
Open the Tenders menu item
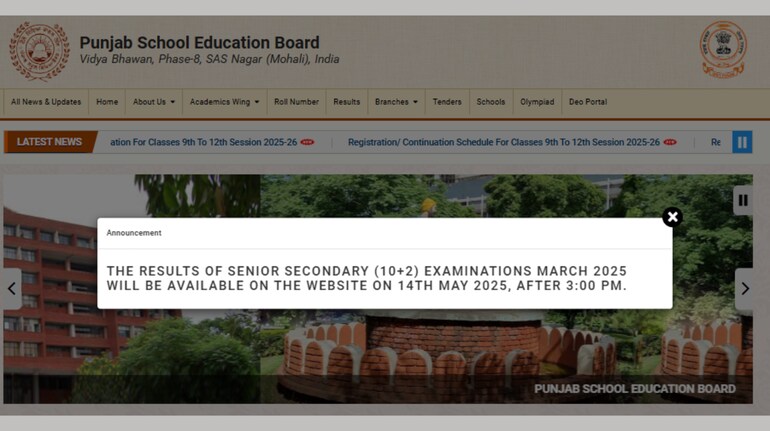tap(447, 102)
